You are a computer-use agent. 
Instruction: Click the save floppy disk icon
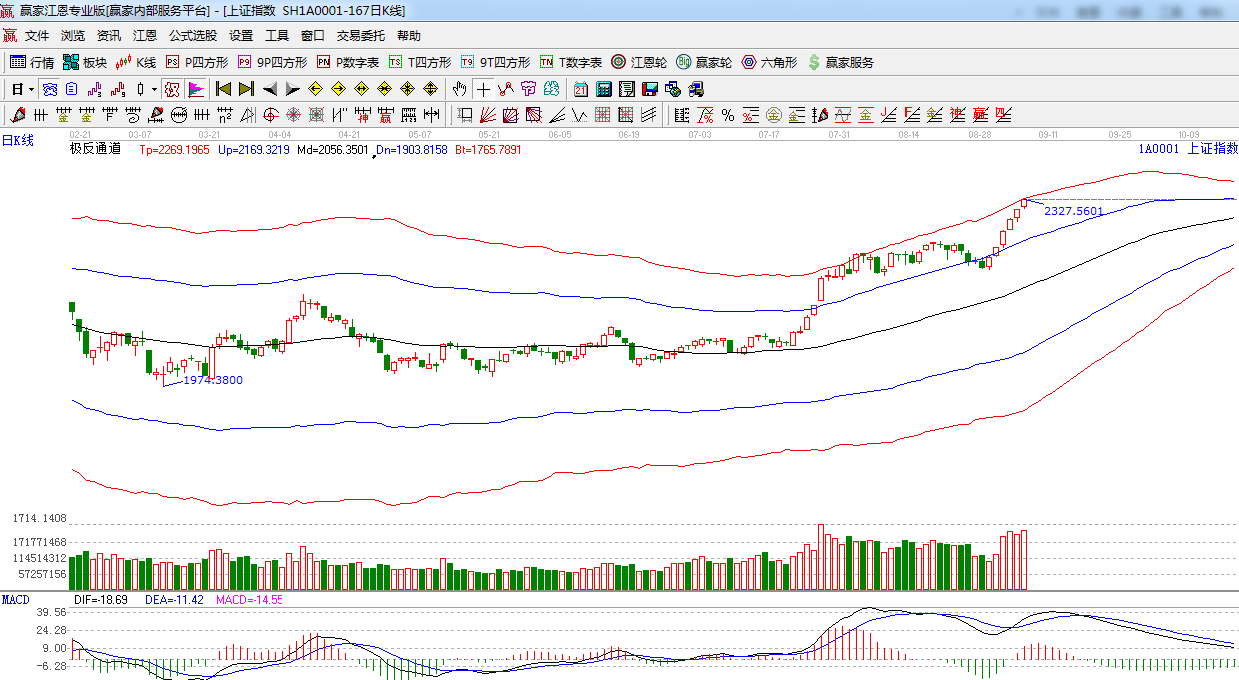click(650, 89)
